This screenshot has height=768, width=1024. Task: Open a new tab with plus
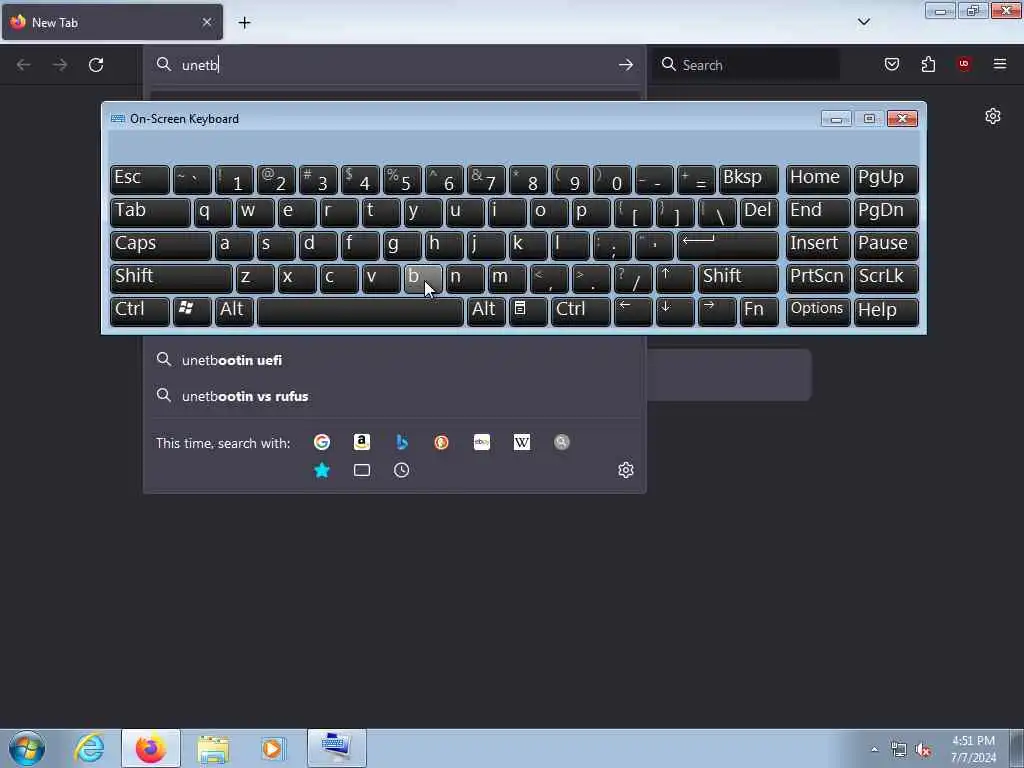pos(244,23)
